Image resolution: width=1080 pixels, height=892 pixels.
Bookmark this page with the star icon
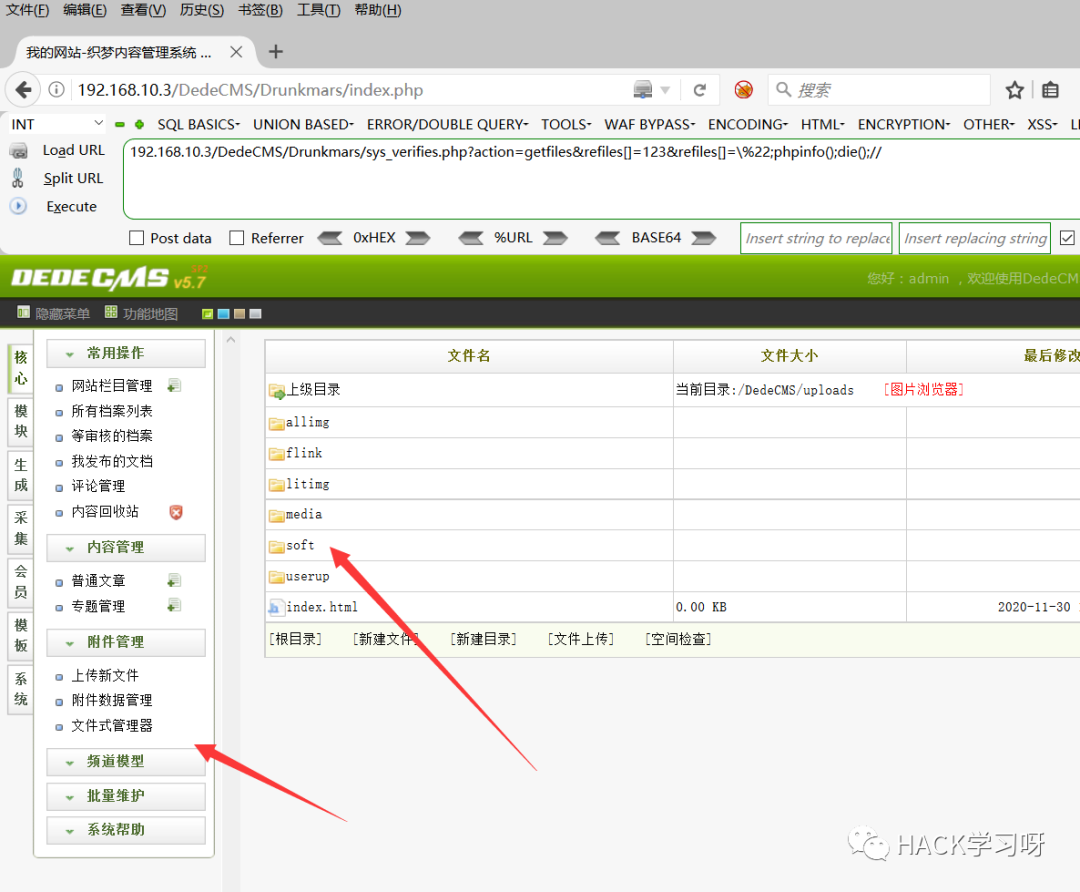tap(1015, 90)
